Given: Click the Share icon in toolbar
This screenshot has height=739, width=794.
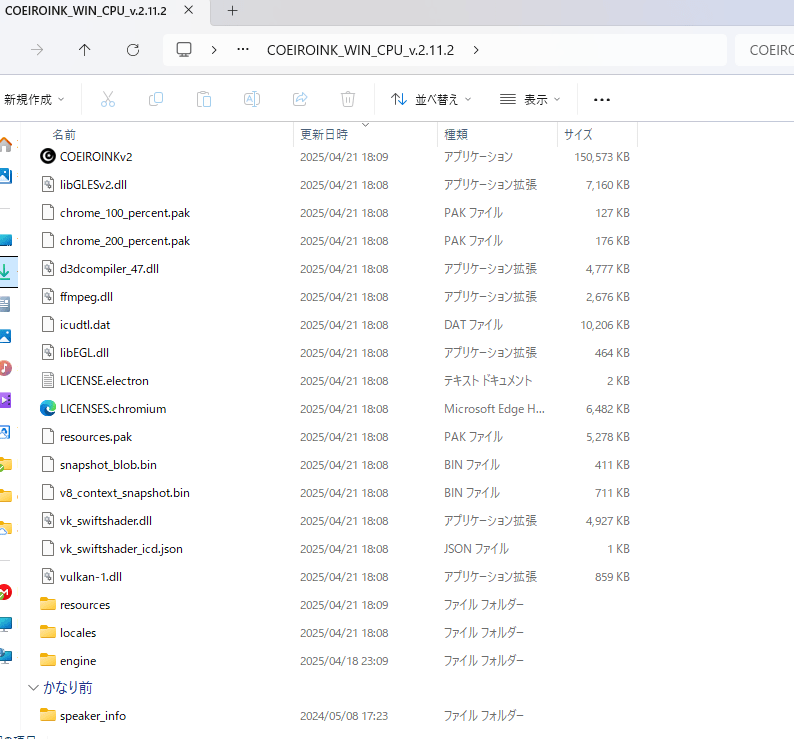Looking at the screenshot, I should click(x=300, y=99).
